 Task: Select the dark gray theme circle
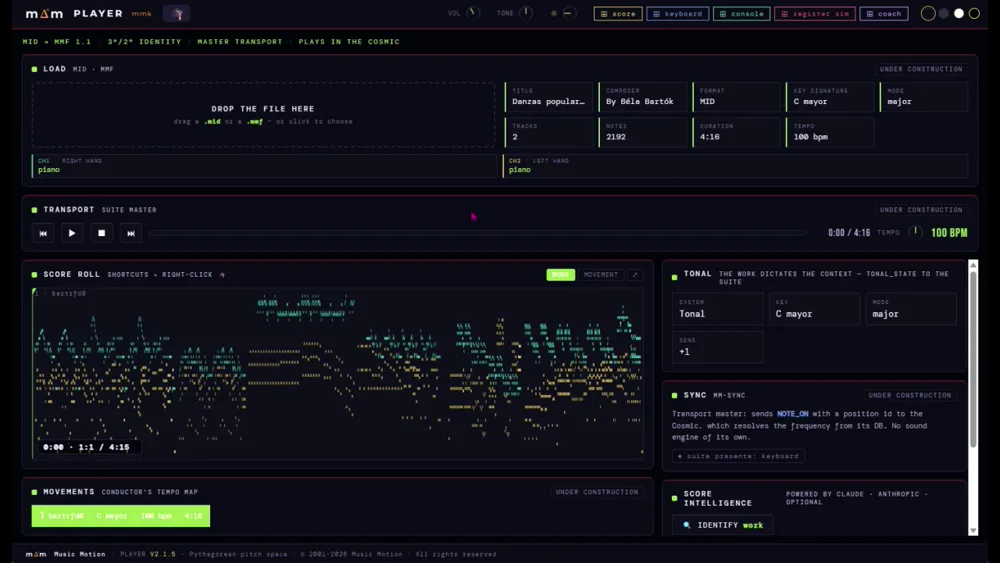click(944, 13)
